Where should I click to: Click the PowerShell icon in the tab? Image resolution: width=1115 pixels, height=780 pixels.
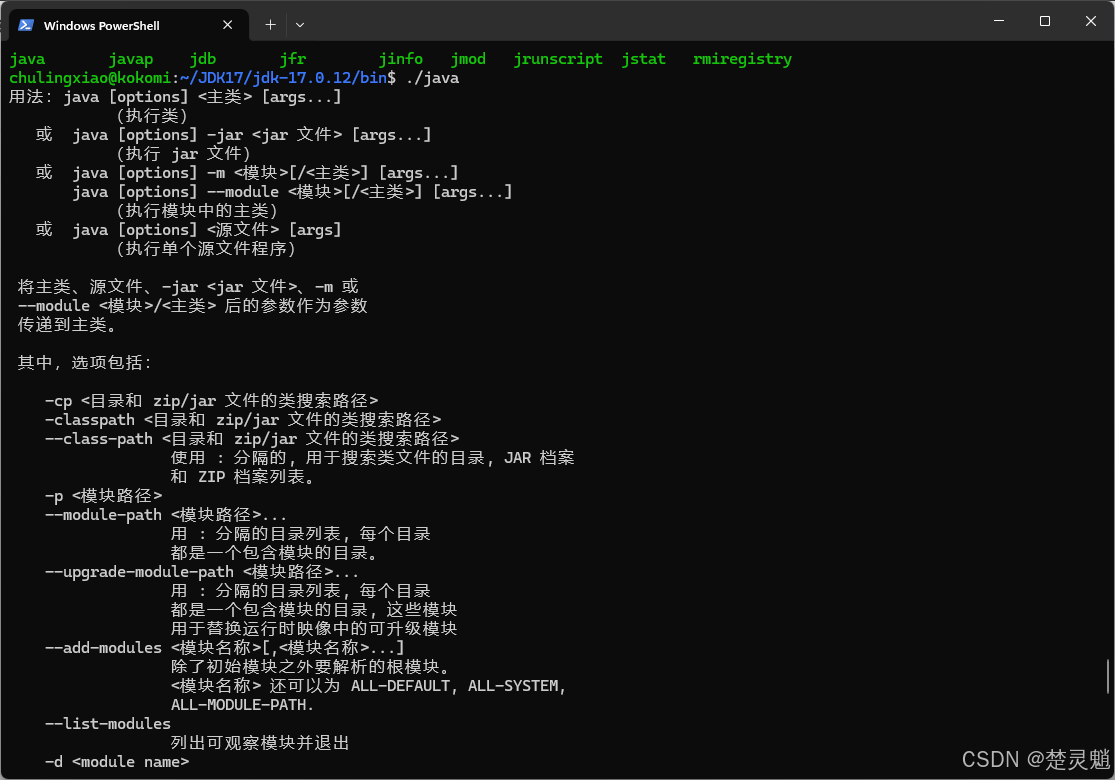coord(26,25)
